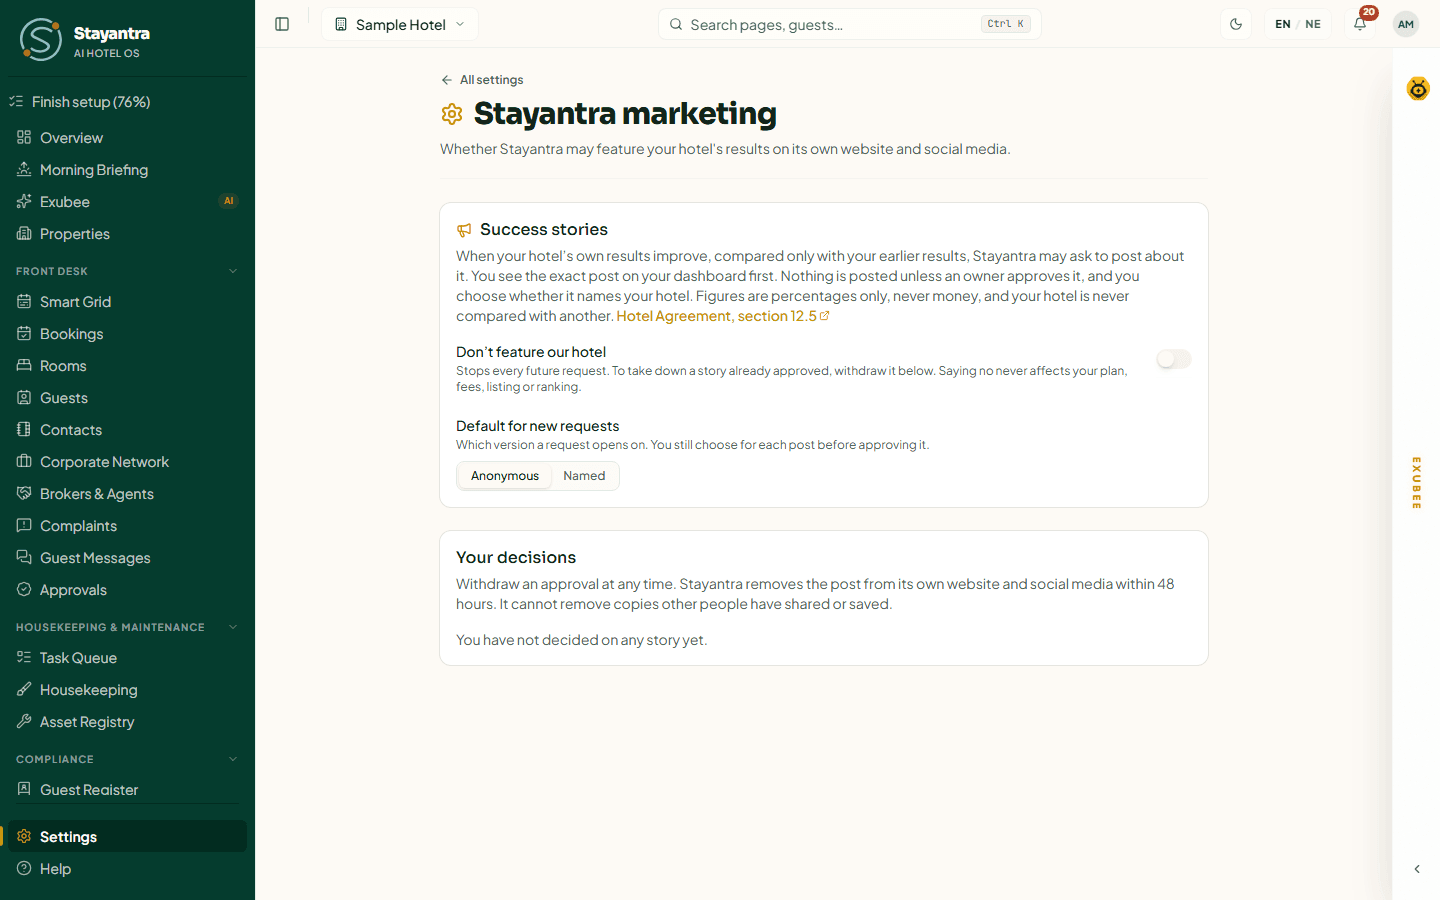
Task: Open Hotel Agreement section 12.5 link
Action: click(723, 316)
